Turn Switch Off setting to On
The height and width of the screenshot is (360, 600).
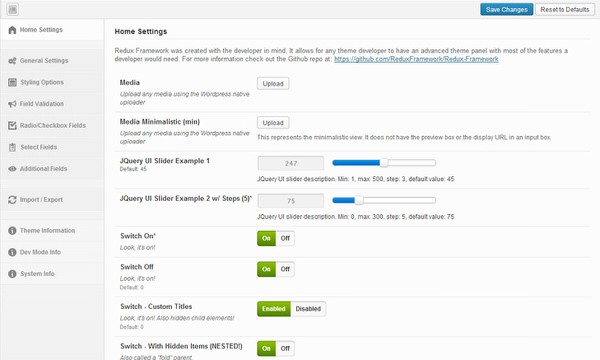pos(266,269)
